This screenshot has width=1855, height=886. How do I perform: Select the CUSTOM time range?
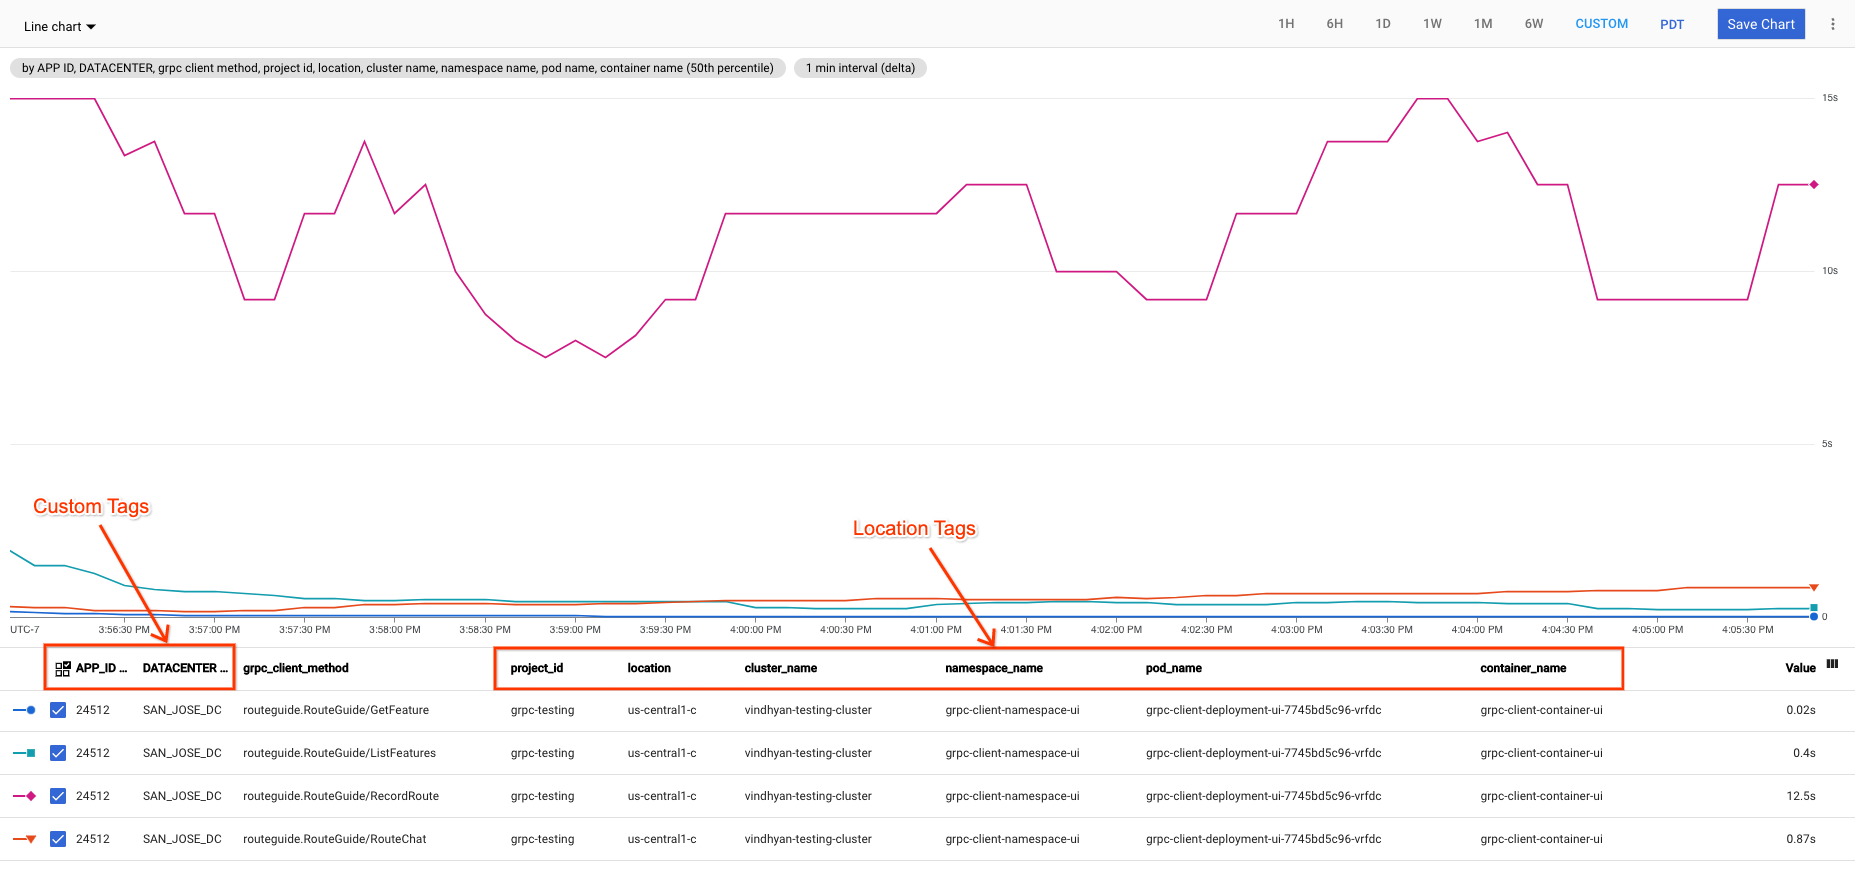[1601, 24]
